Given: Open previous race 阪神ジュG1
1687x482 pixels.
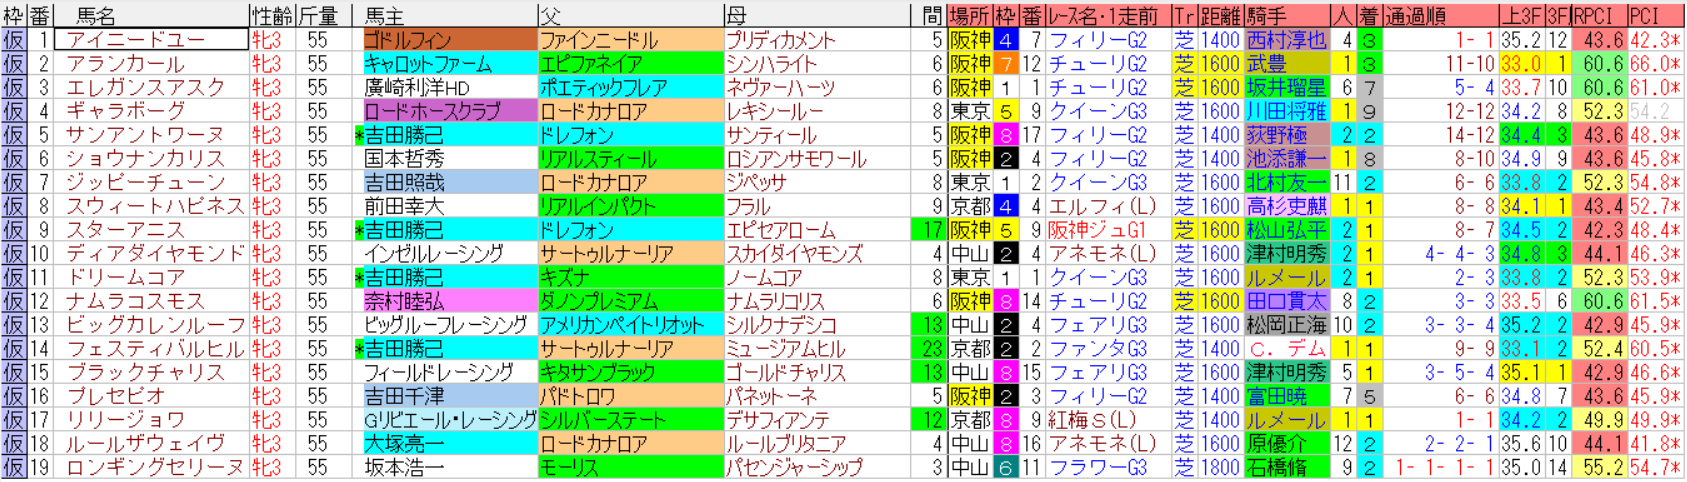Looking at the screenshot, I should tap(1108, 230).
